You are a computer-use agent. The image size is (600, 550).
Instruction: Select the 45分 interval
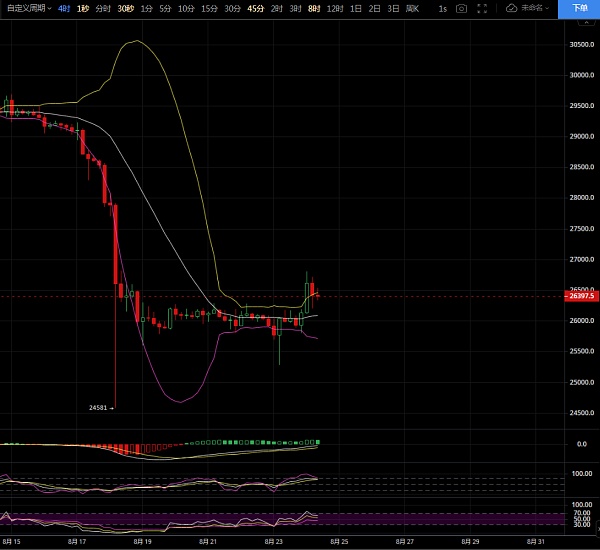tap(255, 8)
